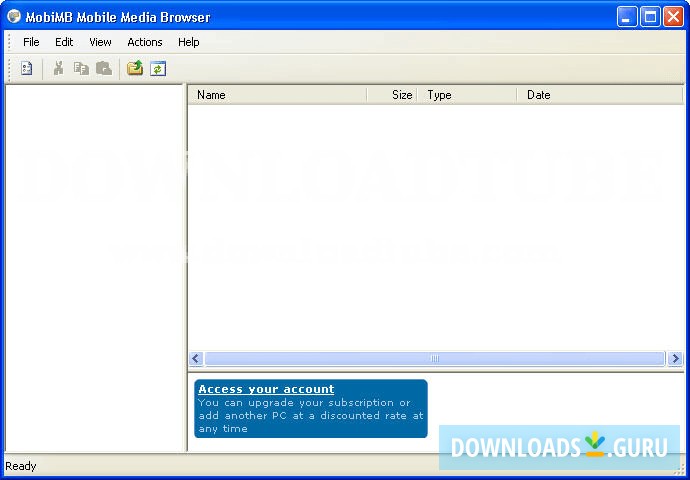
Task: Click the horizontal scrollbar thumb
Action: [435, 359]
